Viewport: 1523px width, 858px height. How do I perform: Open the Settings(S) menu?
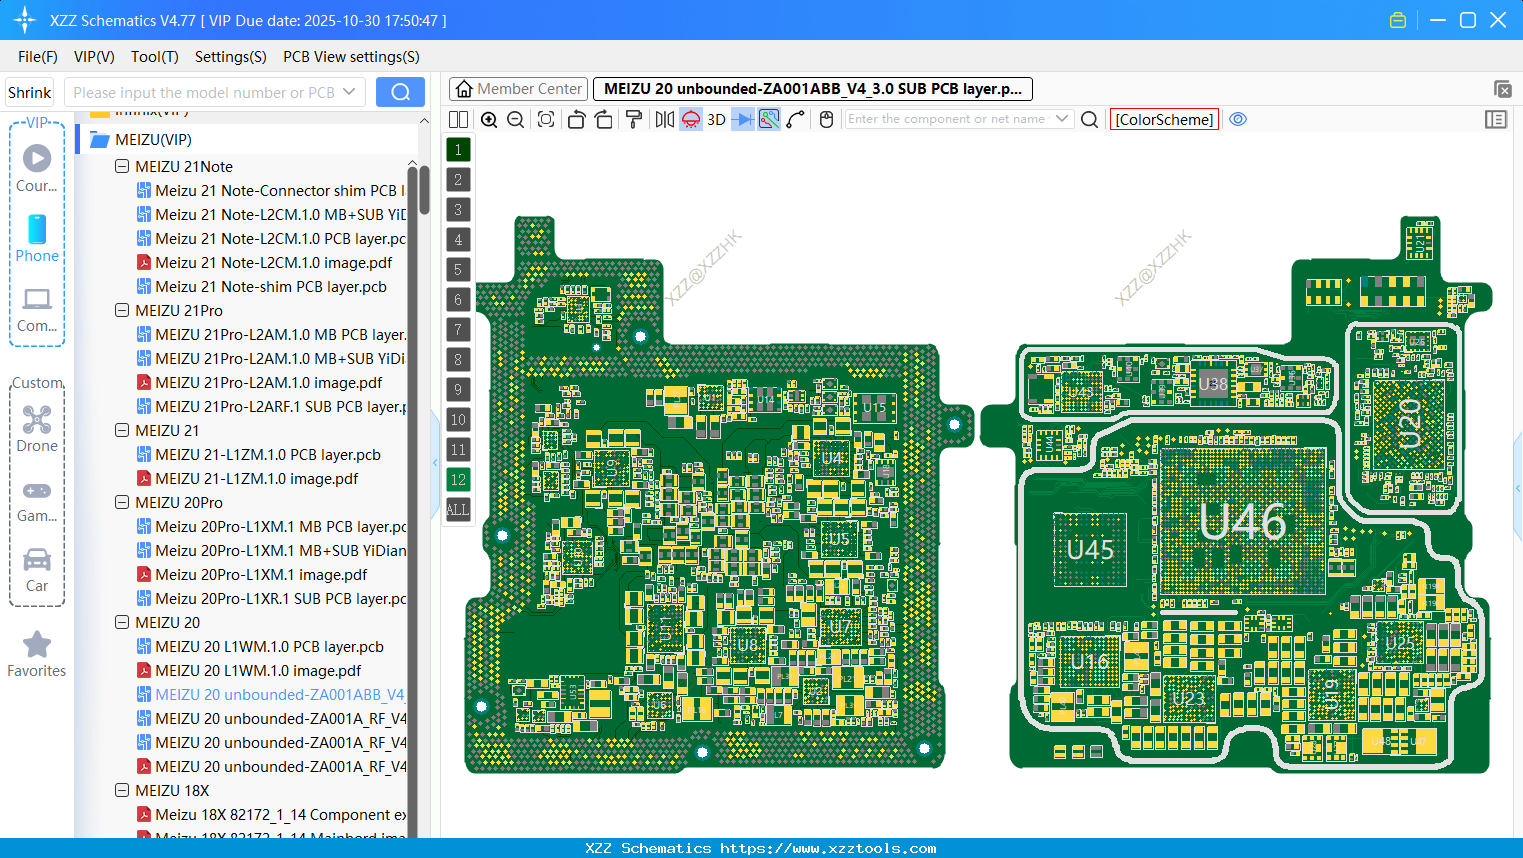click(230, 57)
